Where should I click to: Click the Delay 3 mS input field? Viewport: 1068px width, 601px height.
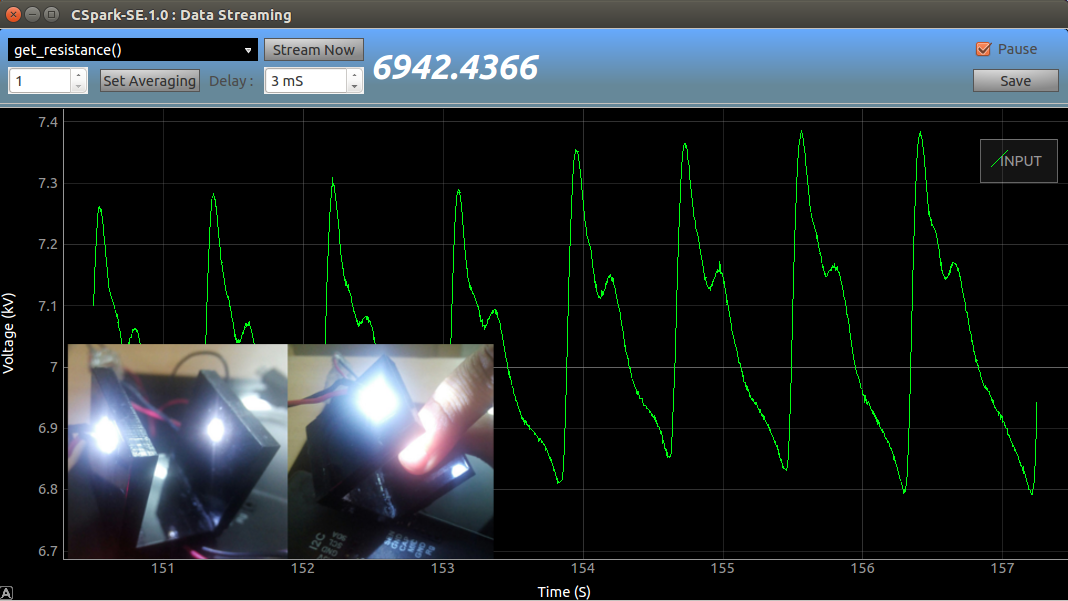pyautogui.click(x=306, y=80)
